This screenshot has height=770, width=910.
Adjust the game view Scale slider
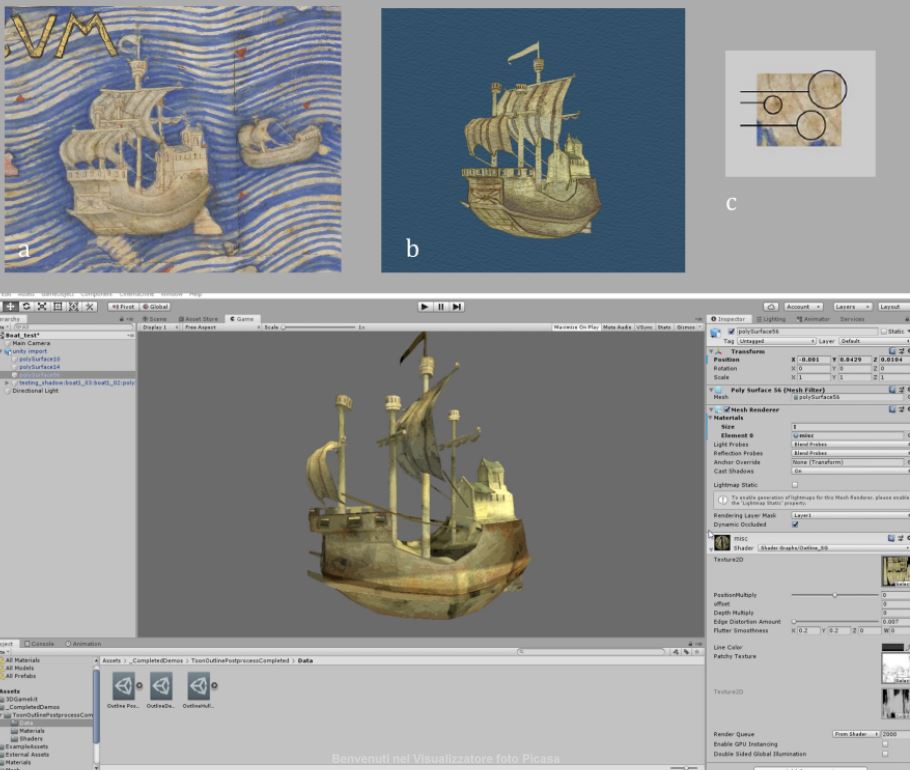pos(318,327)
